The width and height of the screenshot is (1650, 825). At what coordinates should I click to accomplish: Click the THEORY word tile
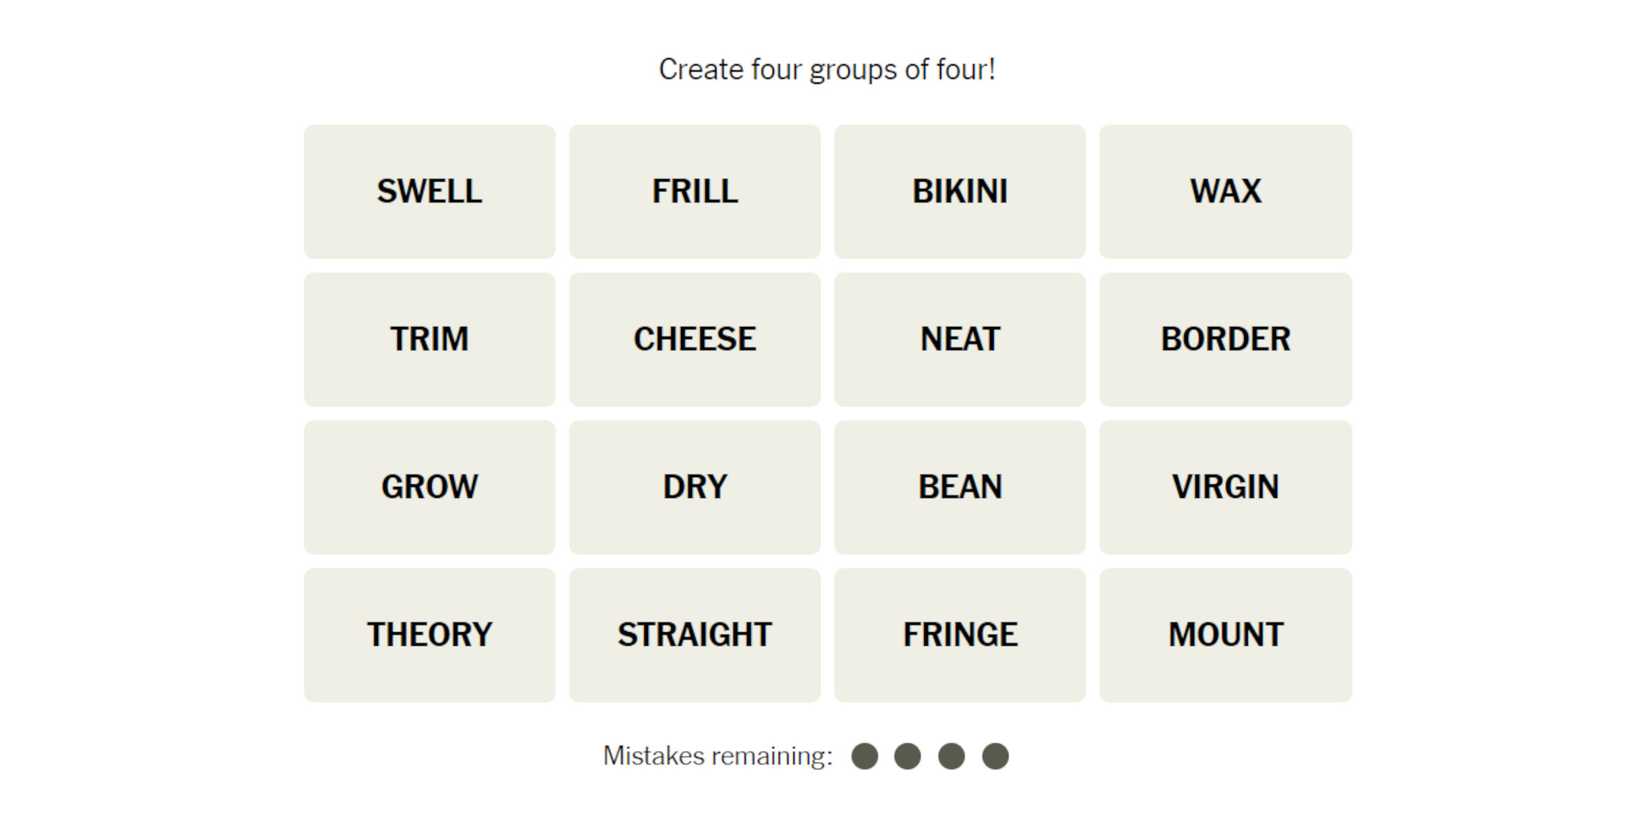(429, 635)
